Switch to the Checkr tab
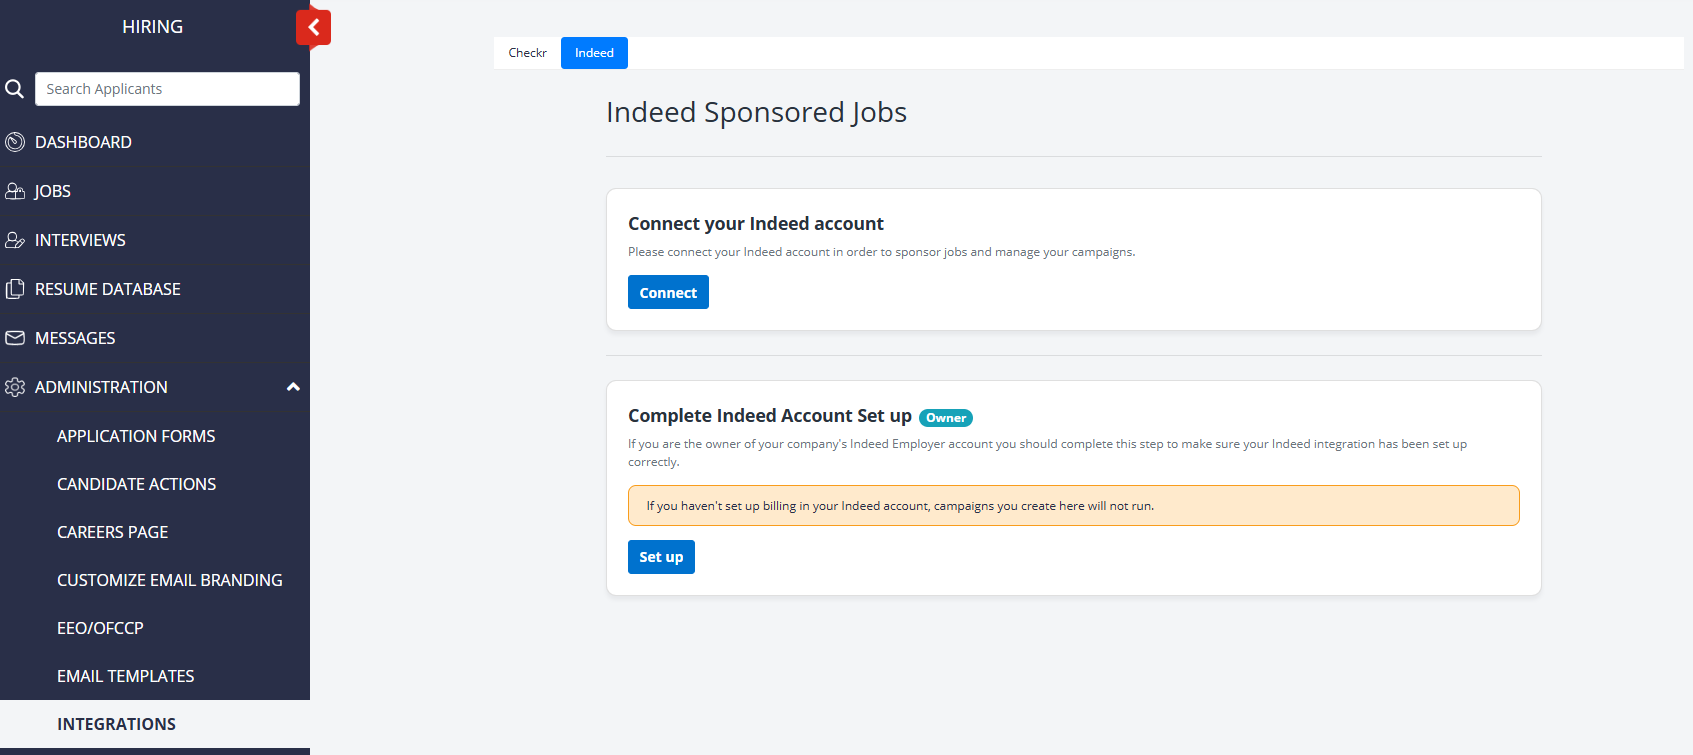1693x755 pixels. (527, 53)
